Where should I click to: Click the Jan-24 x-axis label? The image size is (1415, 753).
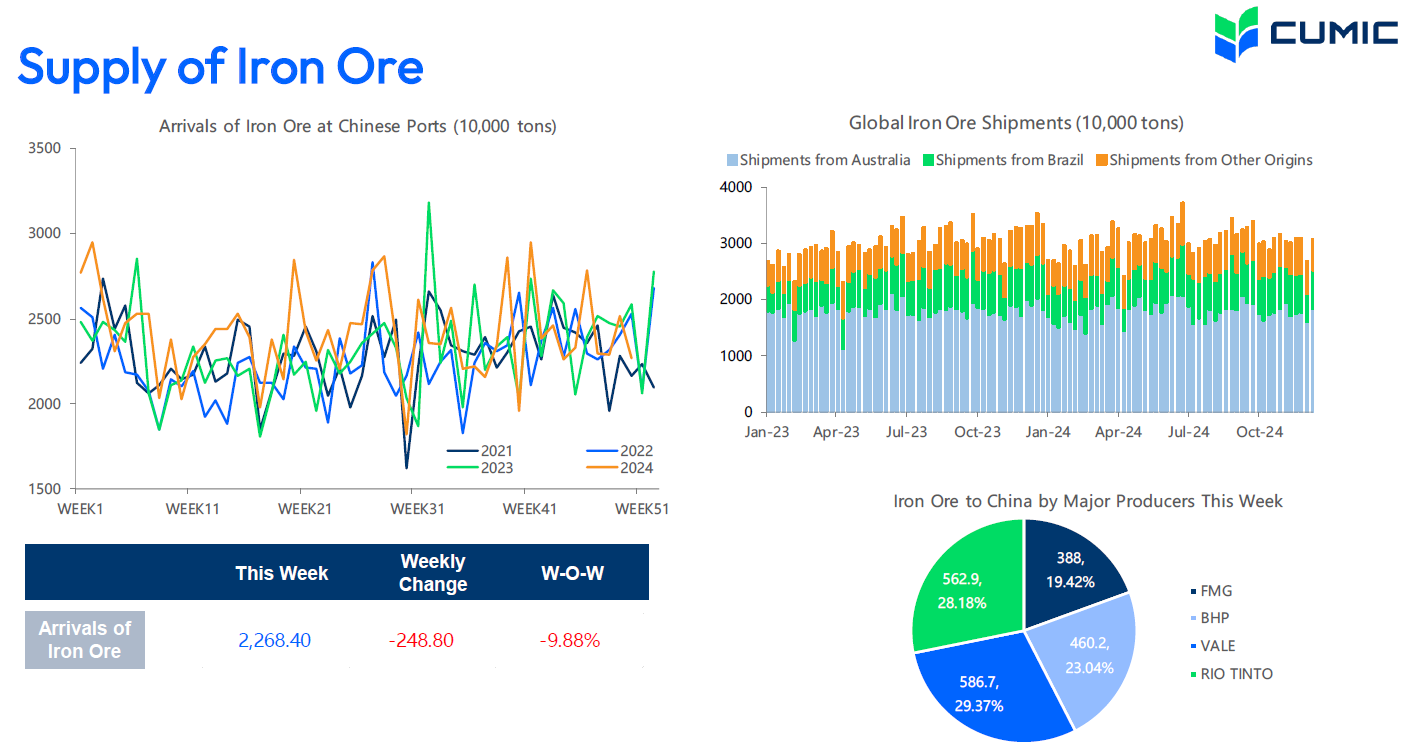(1048, 432)
